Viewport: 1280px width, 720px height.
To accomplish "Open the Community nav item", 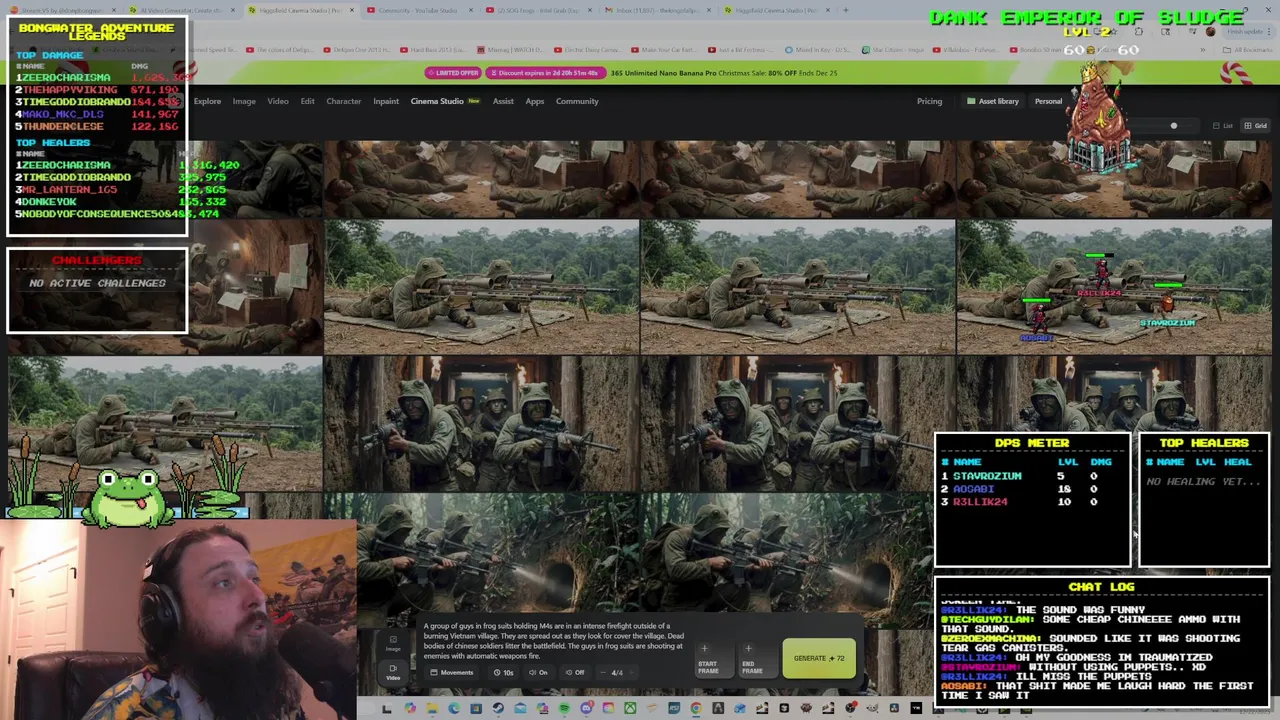I will click(x=577, y=101).
